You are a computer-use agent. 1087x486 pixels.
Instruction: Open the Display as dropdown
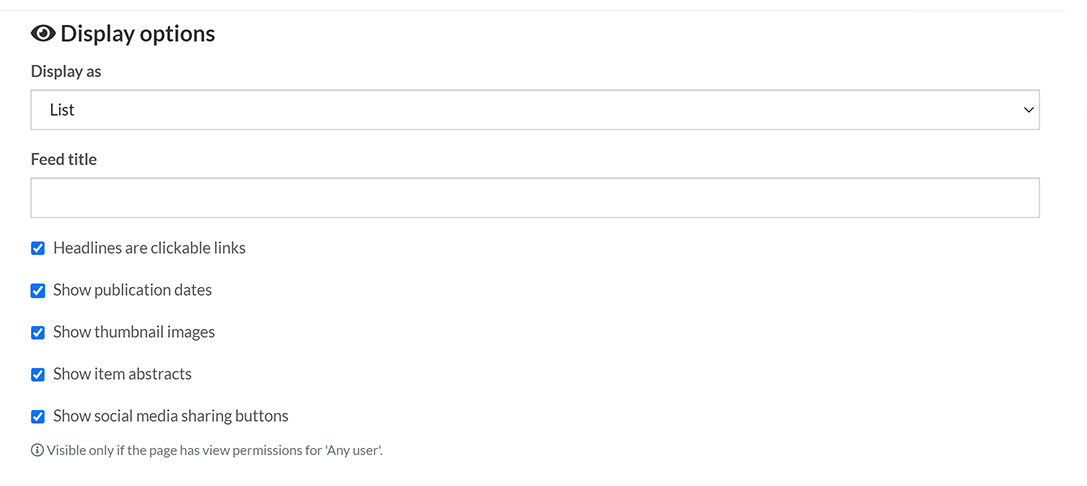click(x=534, y=110)
